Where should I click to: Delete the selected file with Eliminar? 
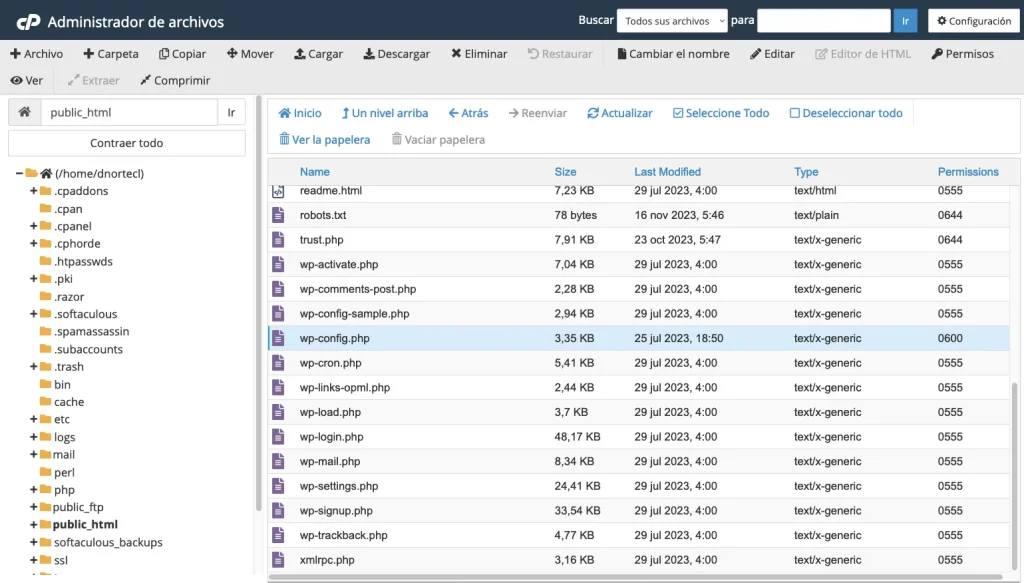pos(479,54)
